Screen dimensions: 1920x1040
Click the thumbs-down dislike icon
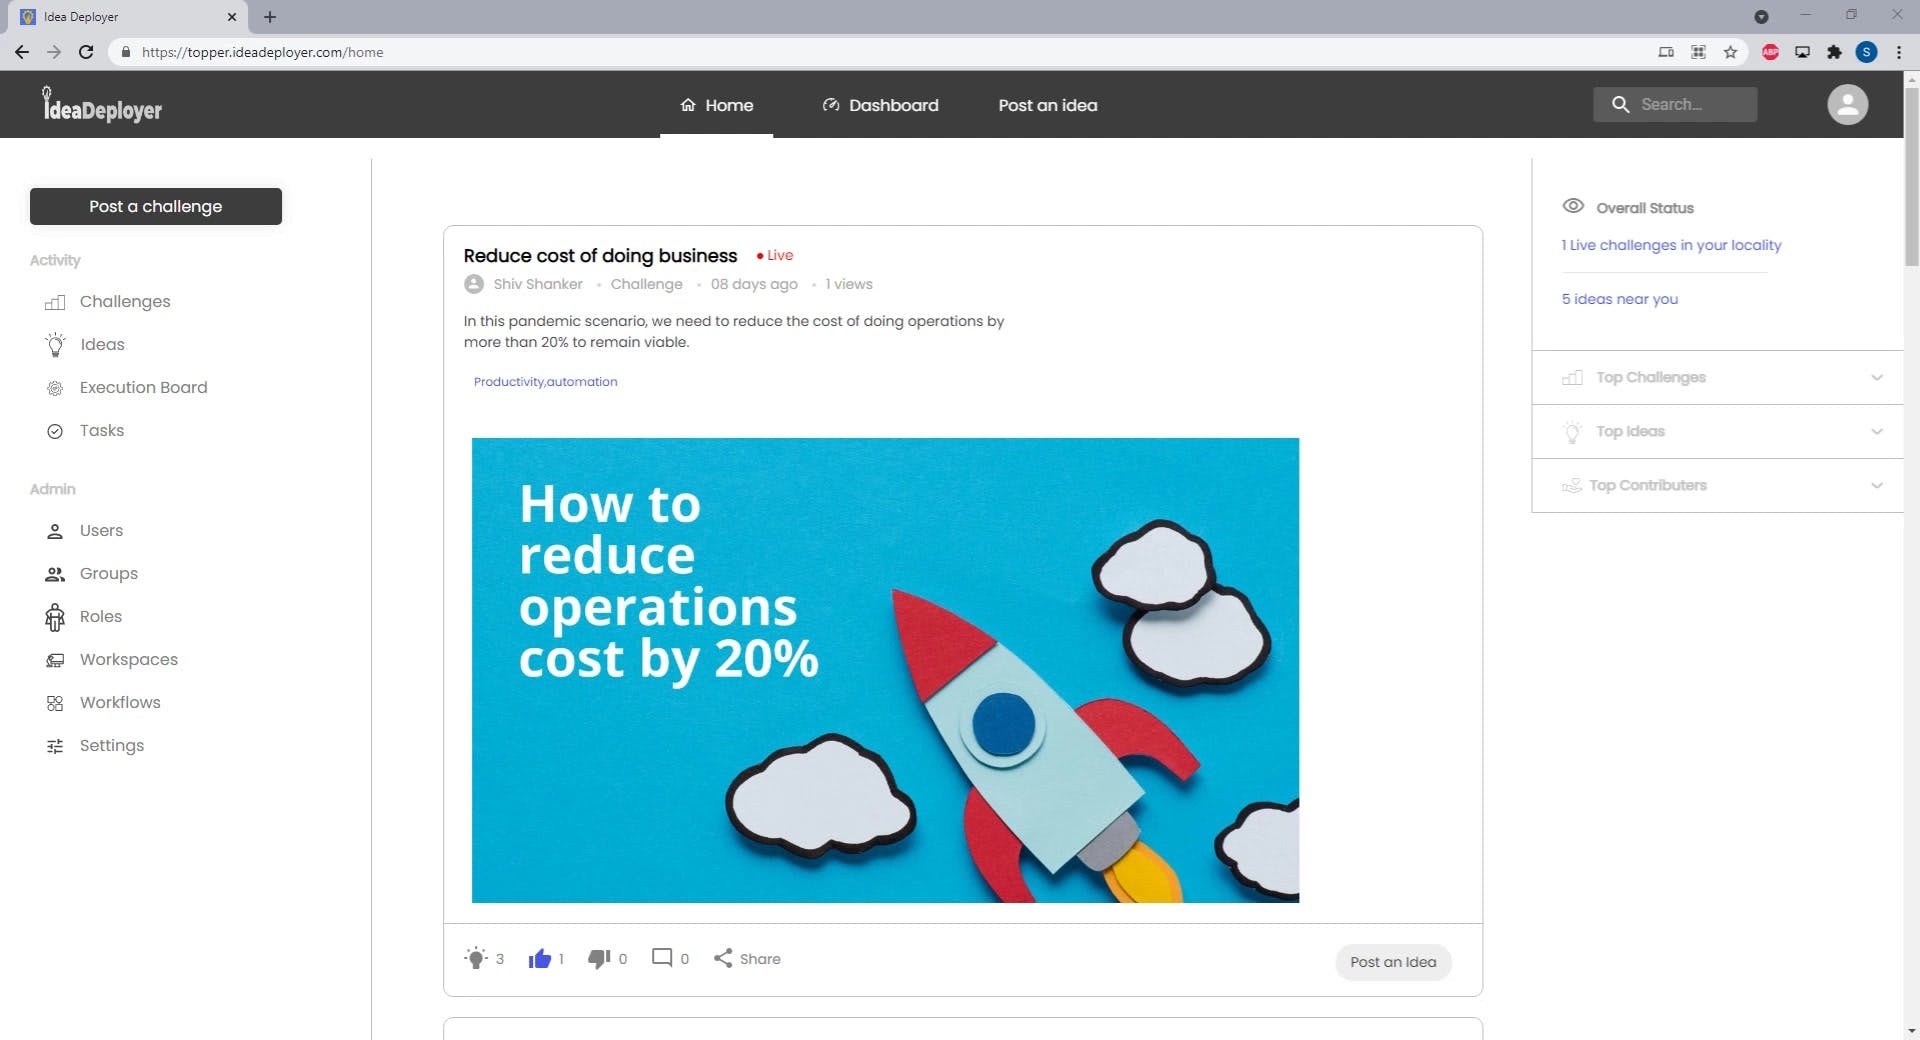599,958
